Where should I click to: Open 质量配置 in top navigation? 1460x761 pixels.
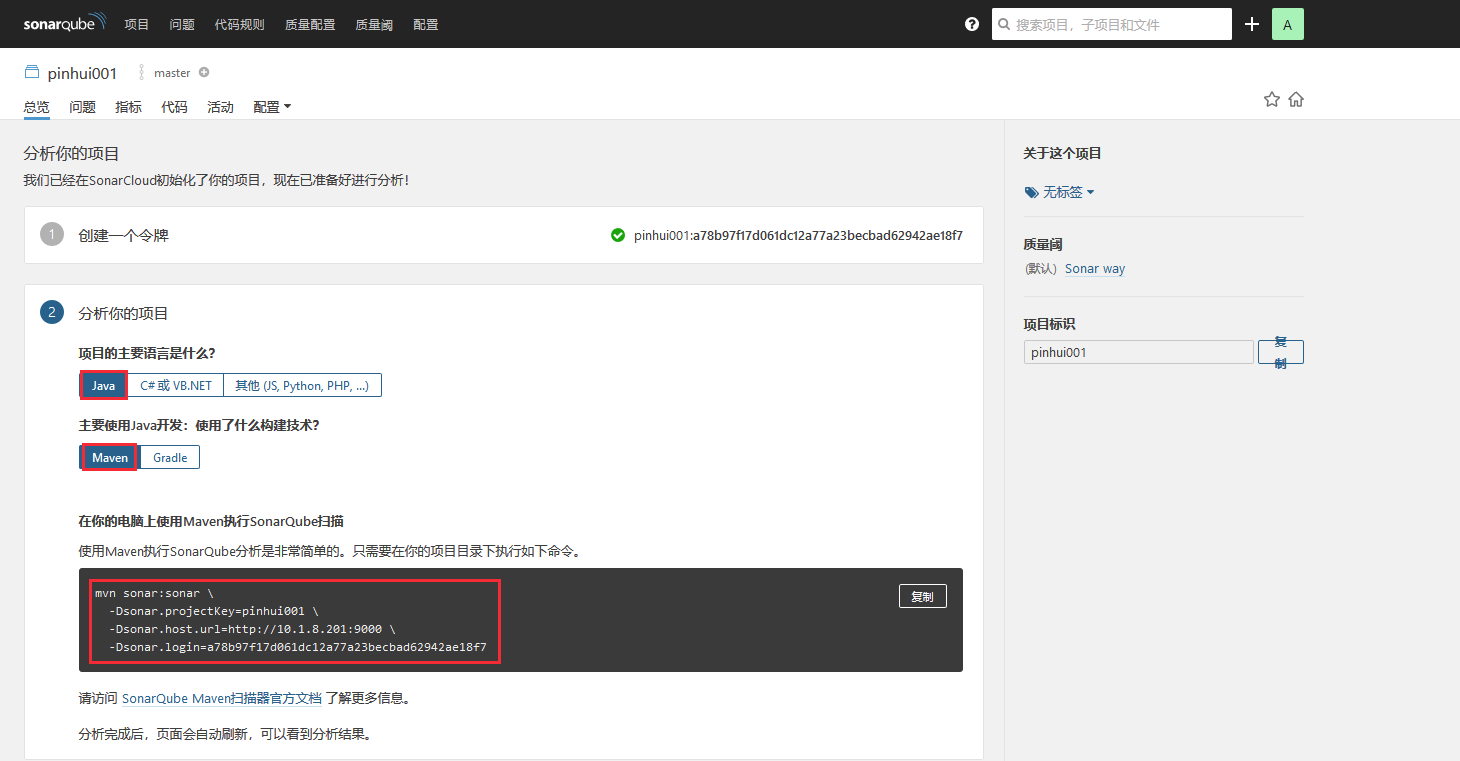[310, 24]
